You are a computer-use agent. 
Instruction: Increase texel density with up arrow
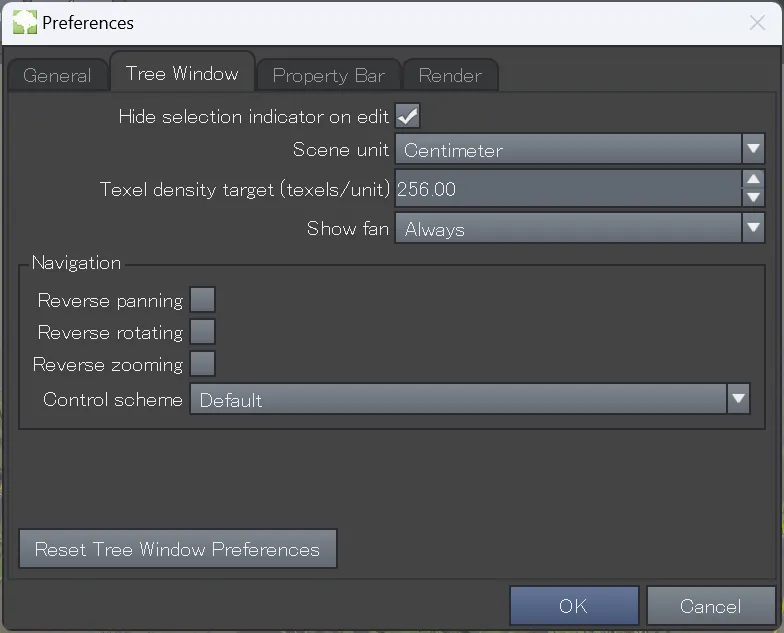point(754,179)
